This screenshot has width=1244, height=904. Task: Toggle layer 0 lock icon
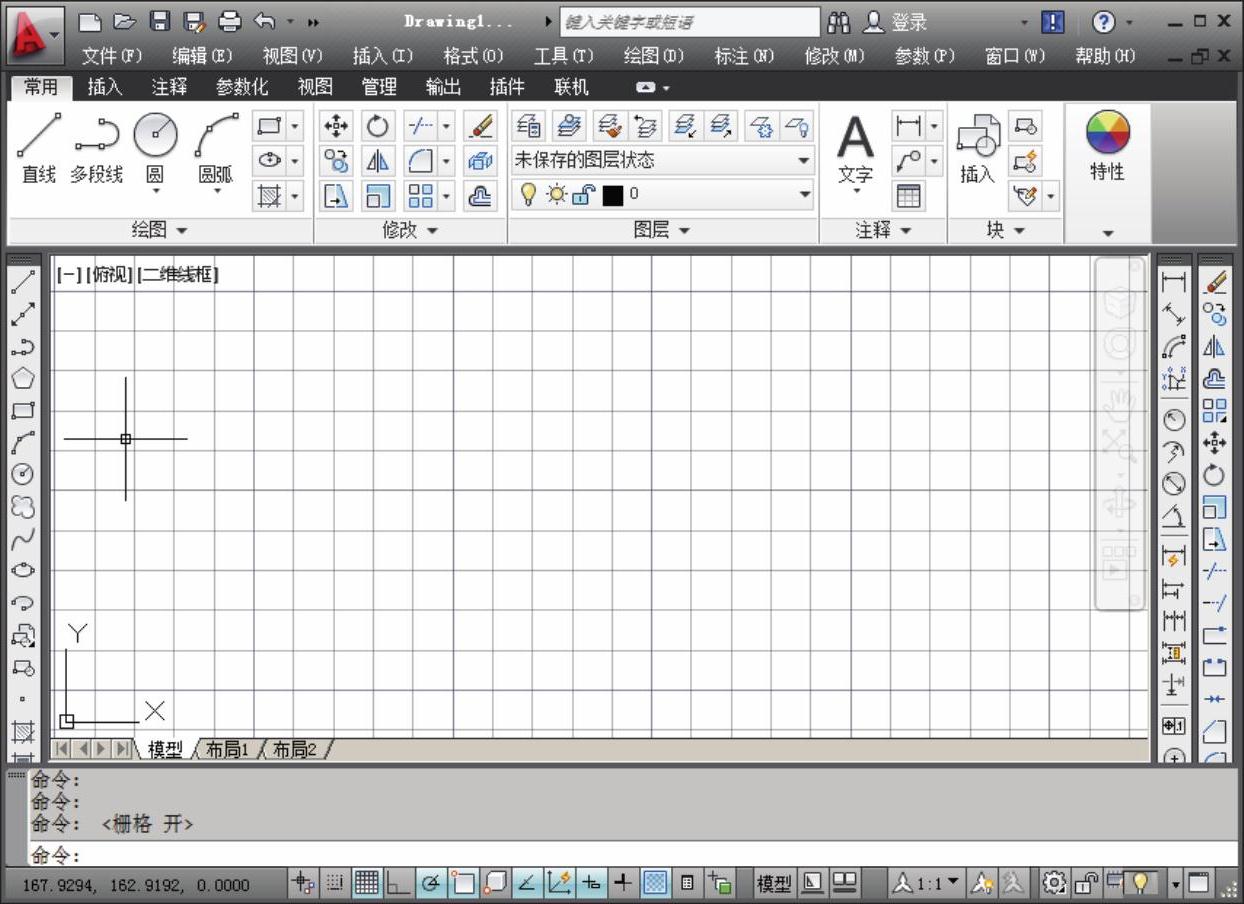[x=584, y=195]
